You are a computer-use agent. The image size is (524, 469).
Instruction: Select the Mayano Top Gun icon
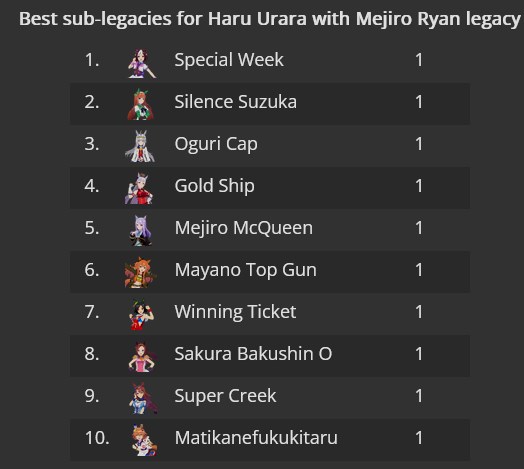pyautogui.click(x=140, y=272)
